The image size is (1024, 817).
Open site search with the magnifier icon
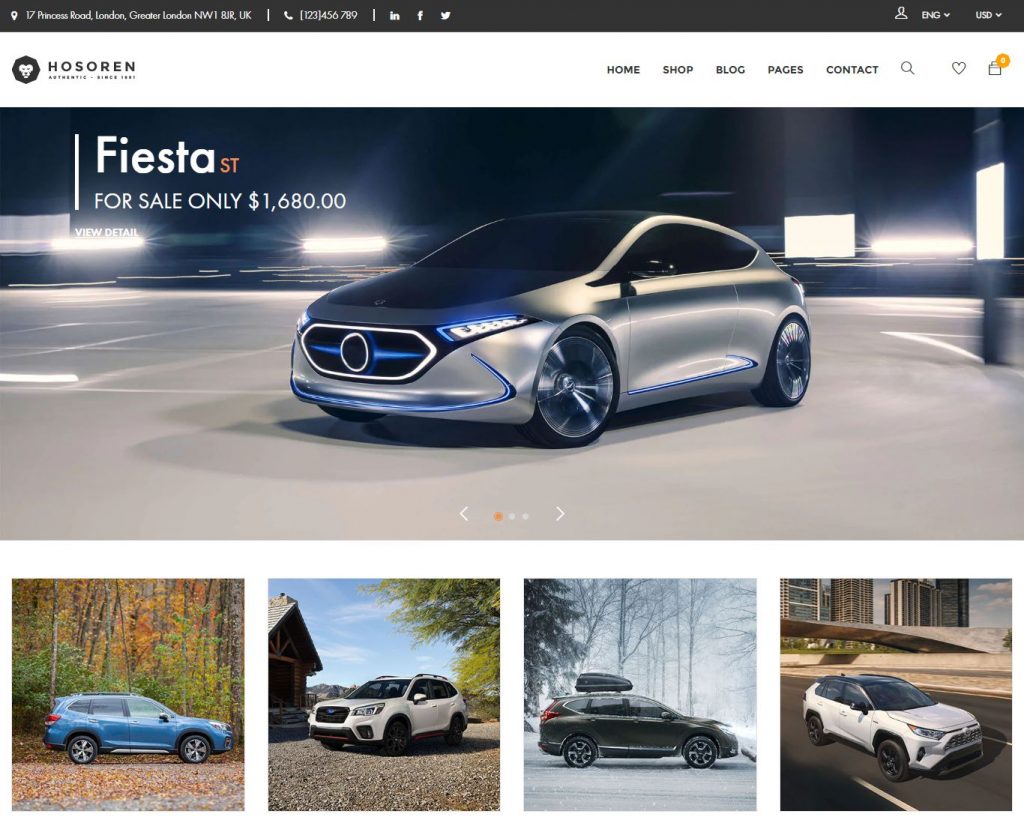pyautogui.click(x=907, y=69)
